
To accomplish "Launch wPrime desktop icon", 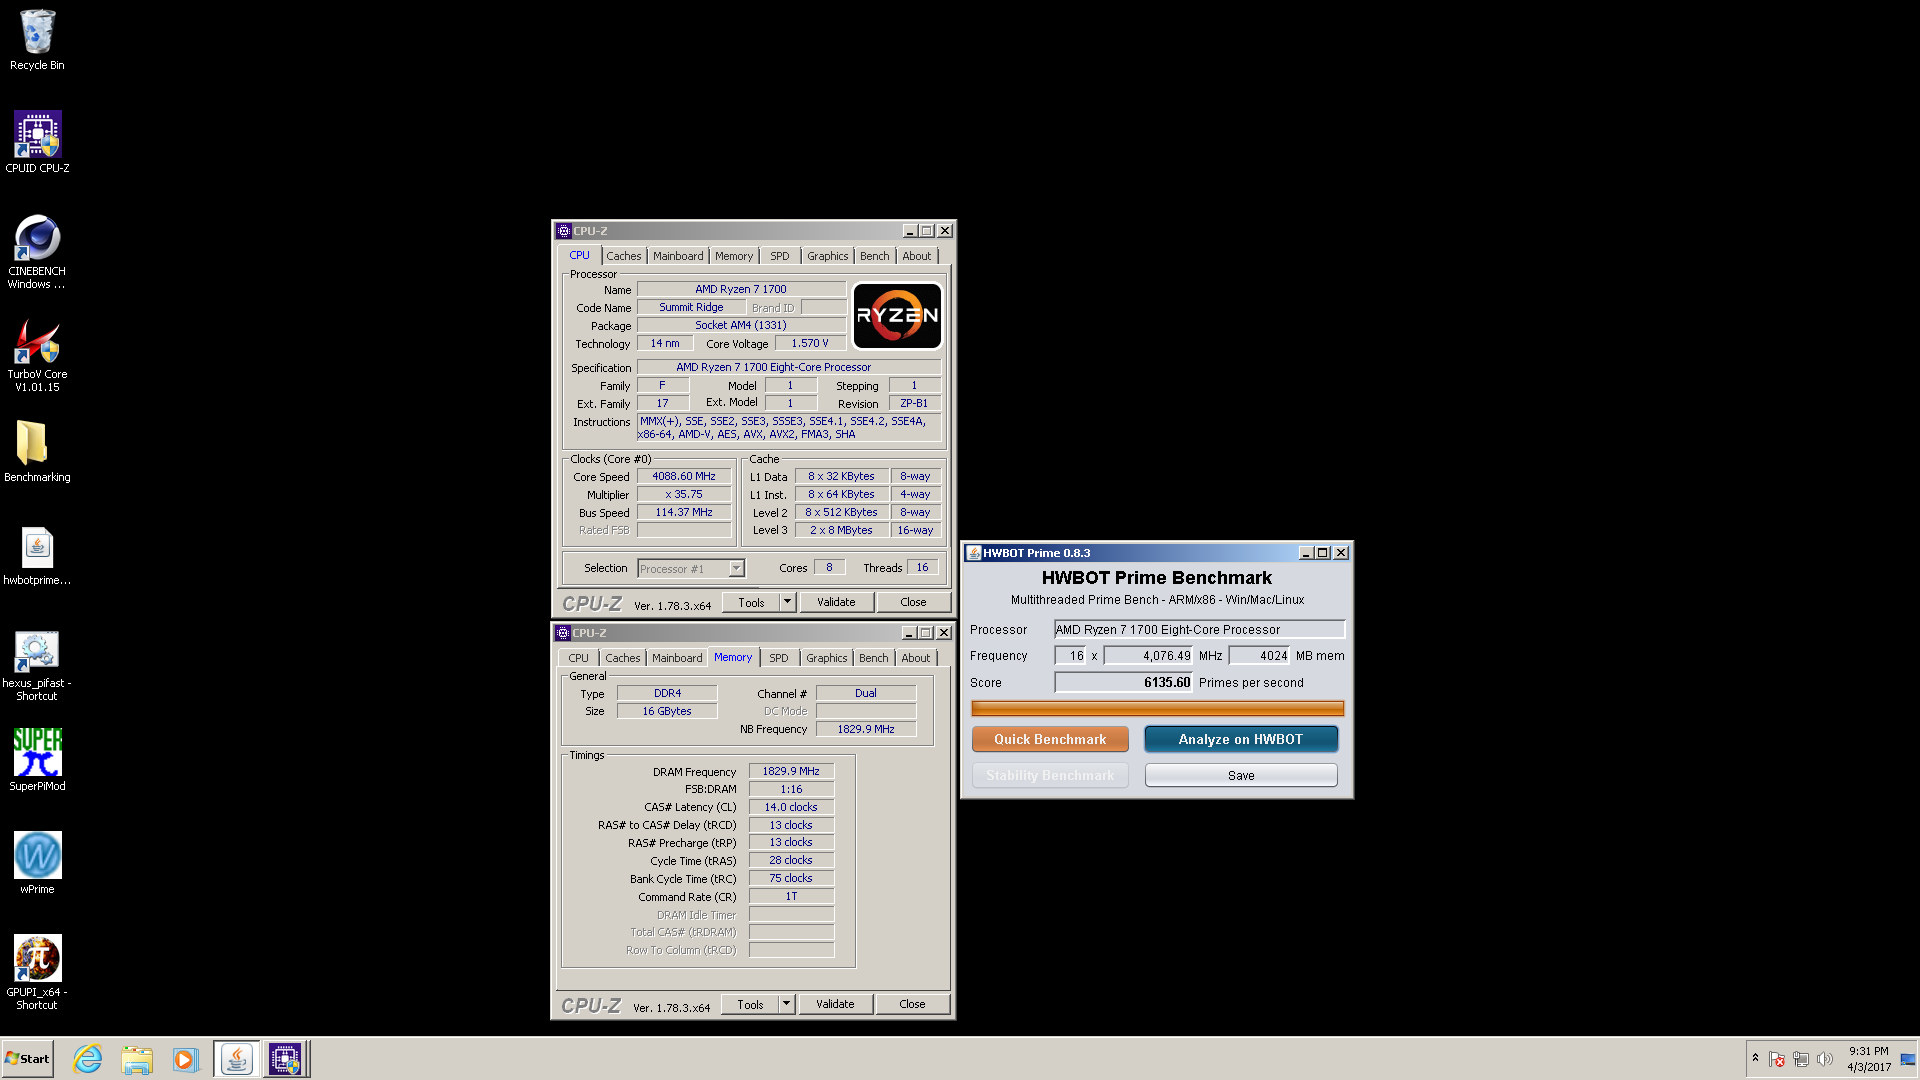I will pyautogui.click(x=37, y=863).
